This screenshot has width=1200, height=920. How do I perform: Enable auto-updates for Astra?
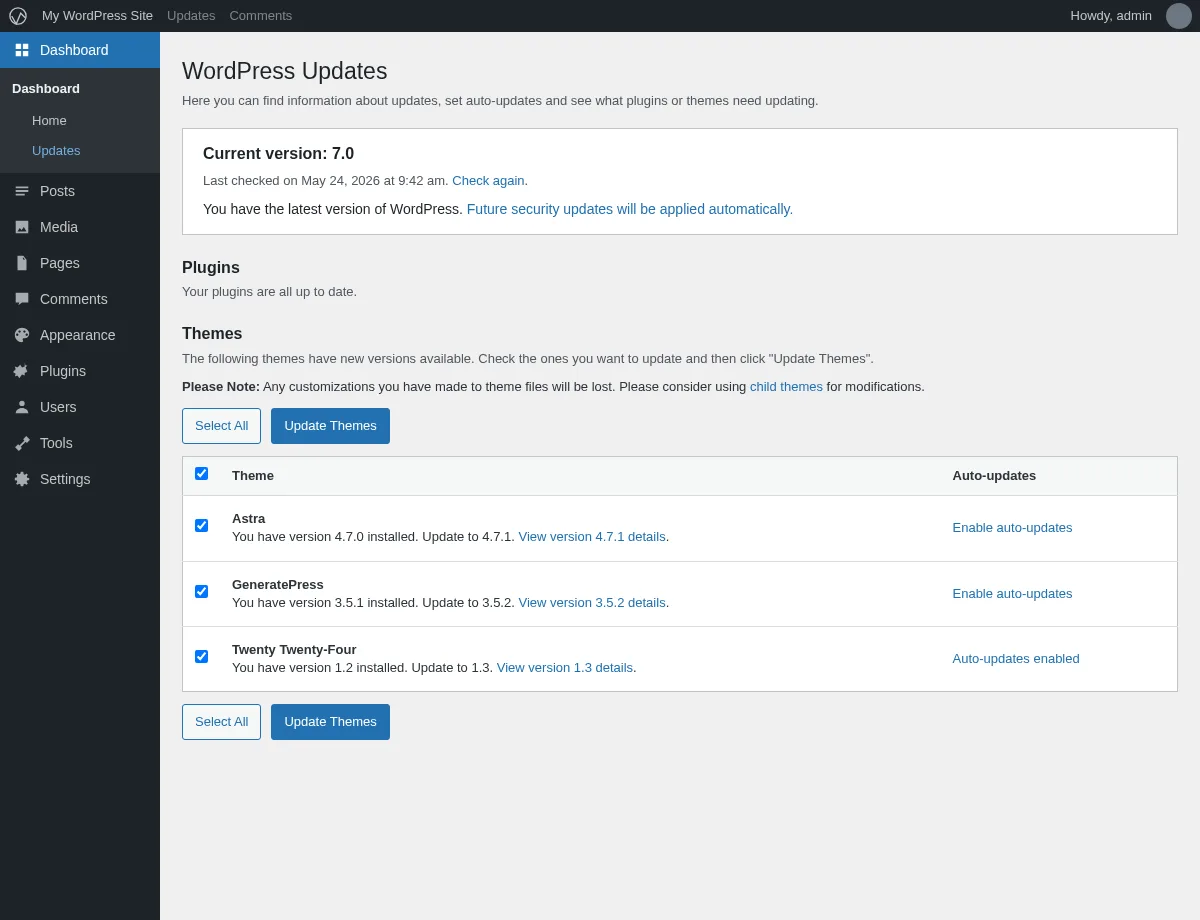(1012, 528)
